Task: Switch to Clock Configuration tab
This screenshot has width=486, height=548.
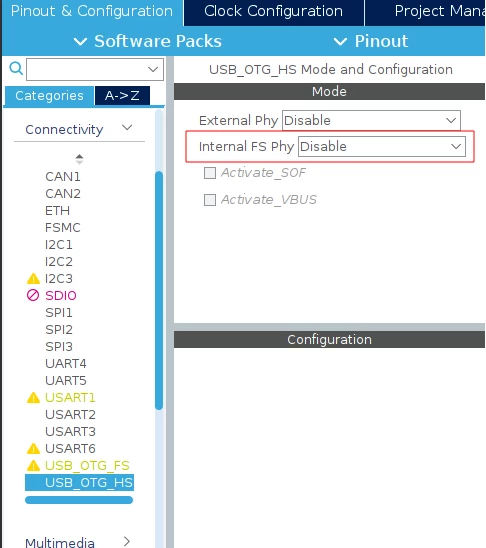Action: 274,12
